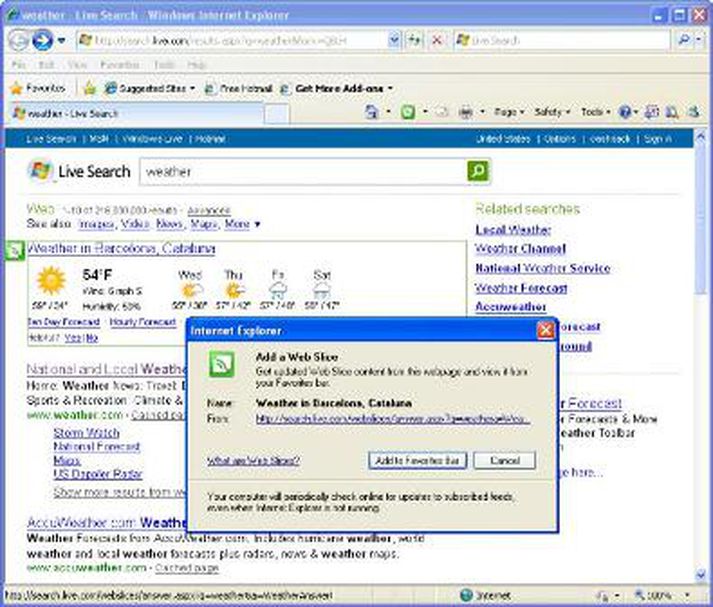The width and height of the screenshot is (713, 607).
Task: Click the address bar URL field
Action: tap(232, 40)
